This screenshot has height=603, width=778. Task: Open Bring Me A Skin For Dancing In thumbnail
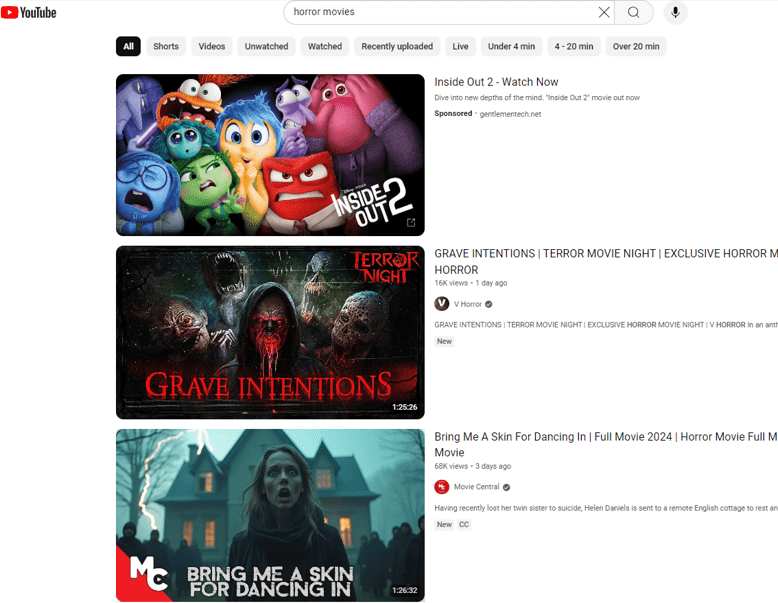point(270,515)
